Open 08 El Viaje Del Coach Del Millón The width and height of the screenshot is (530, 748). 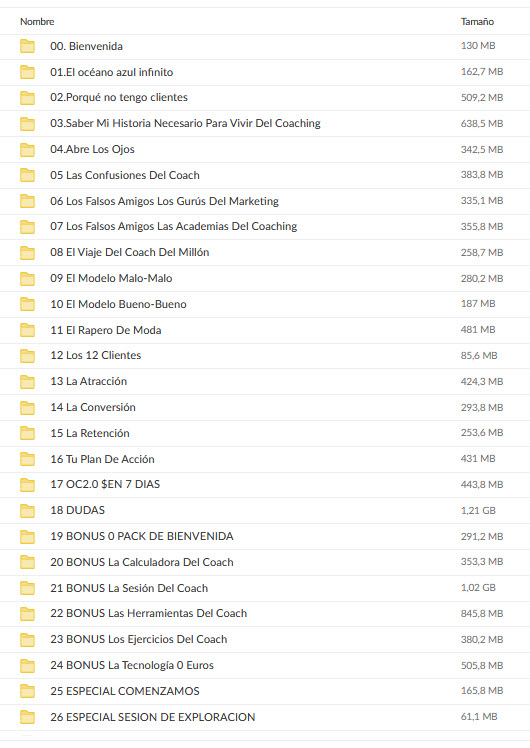pos(130,252)
